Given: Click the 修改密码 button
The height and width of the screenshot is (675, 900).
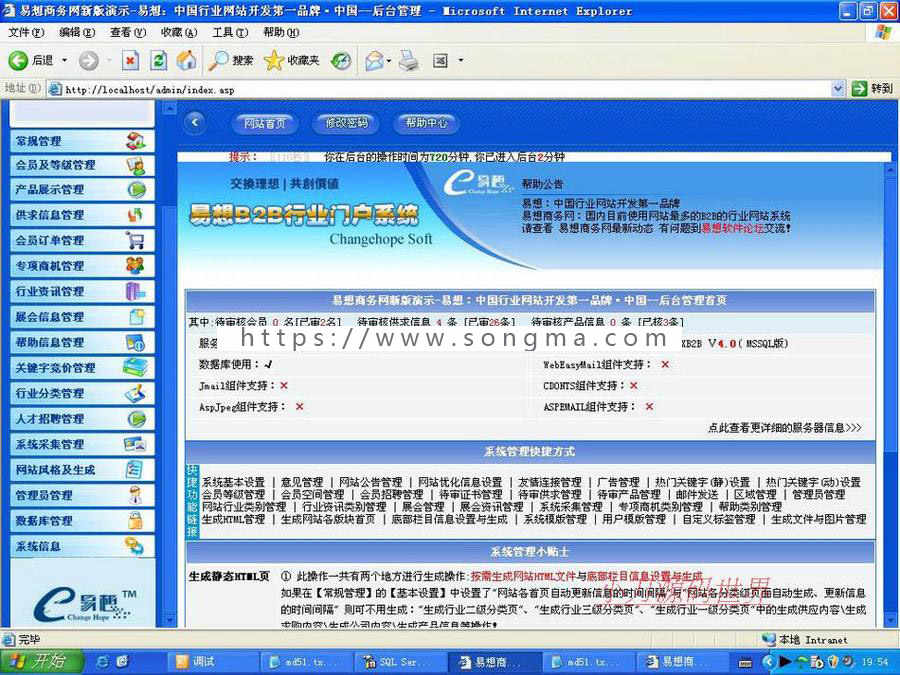Looking at the screenshot, I should [346, 122].
